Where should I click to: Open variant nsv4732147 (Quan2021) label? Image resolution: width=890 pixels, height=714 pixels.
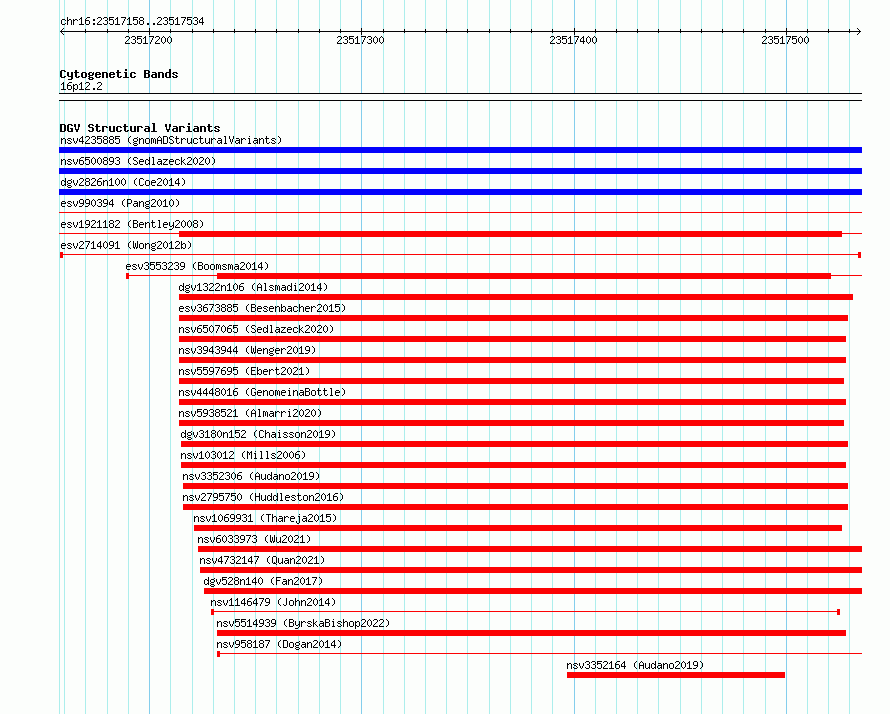(x=262, y=560)
